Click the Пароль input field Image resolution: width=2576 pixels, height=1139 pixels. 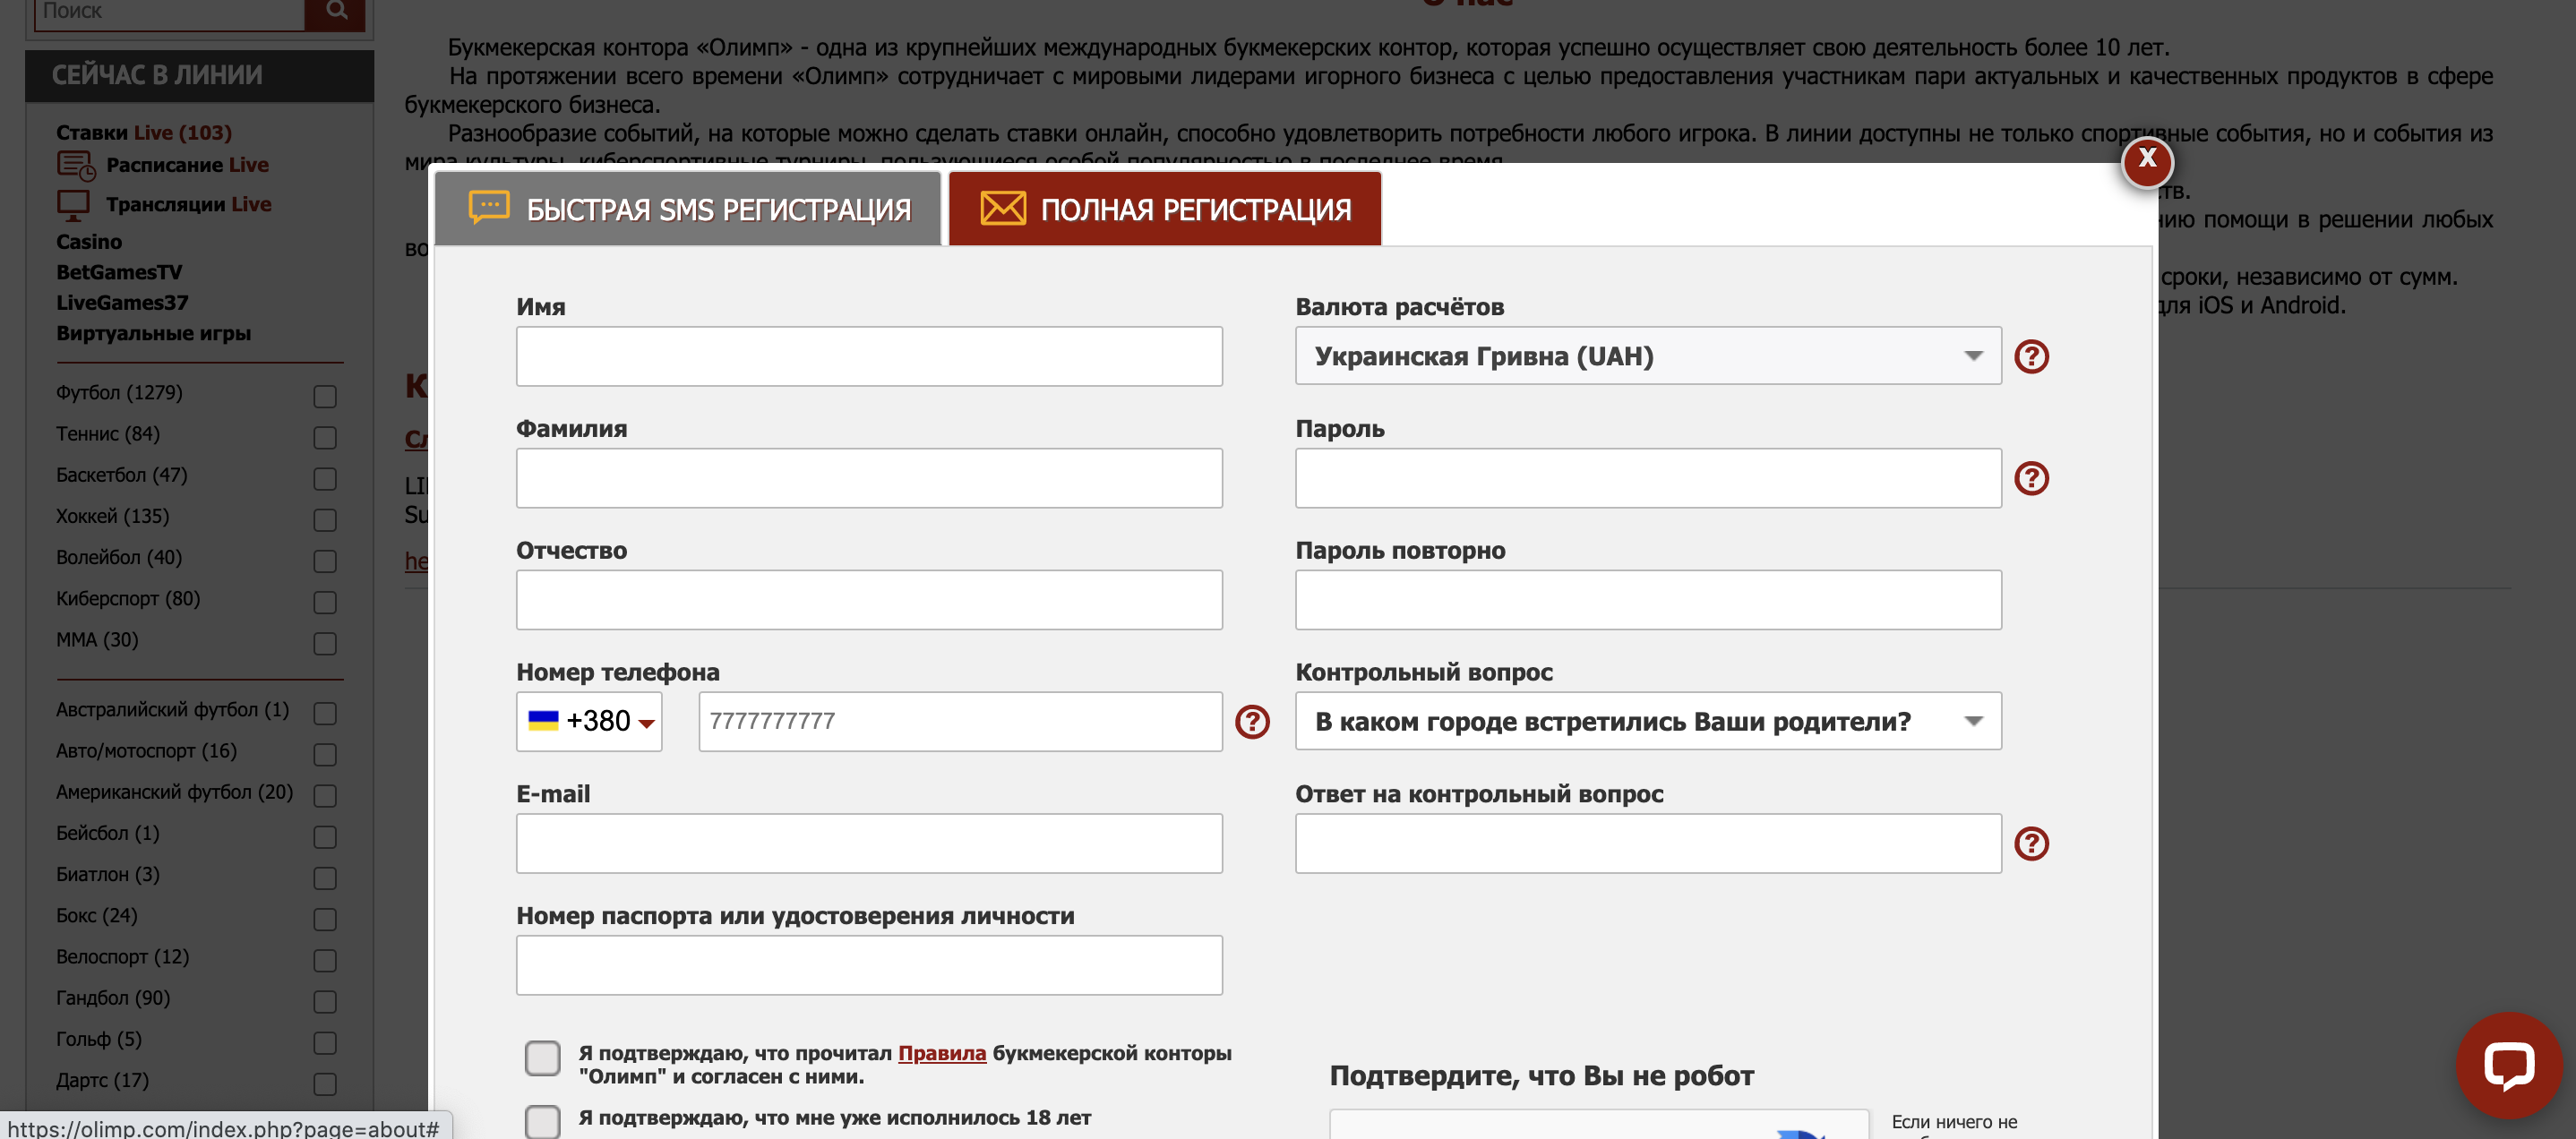(1648, 478)
